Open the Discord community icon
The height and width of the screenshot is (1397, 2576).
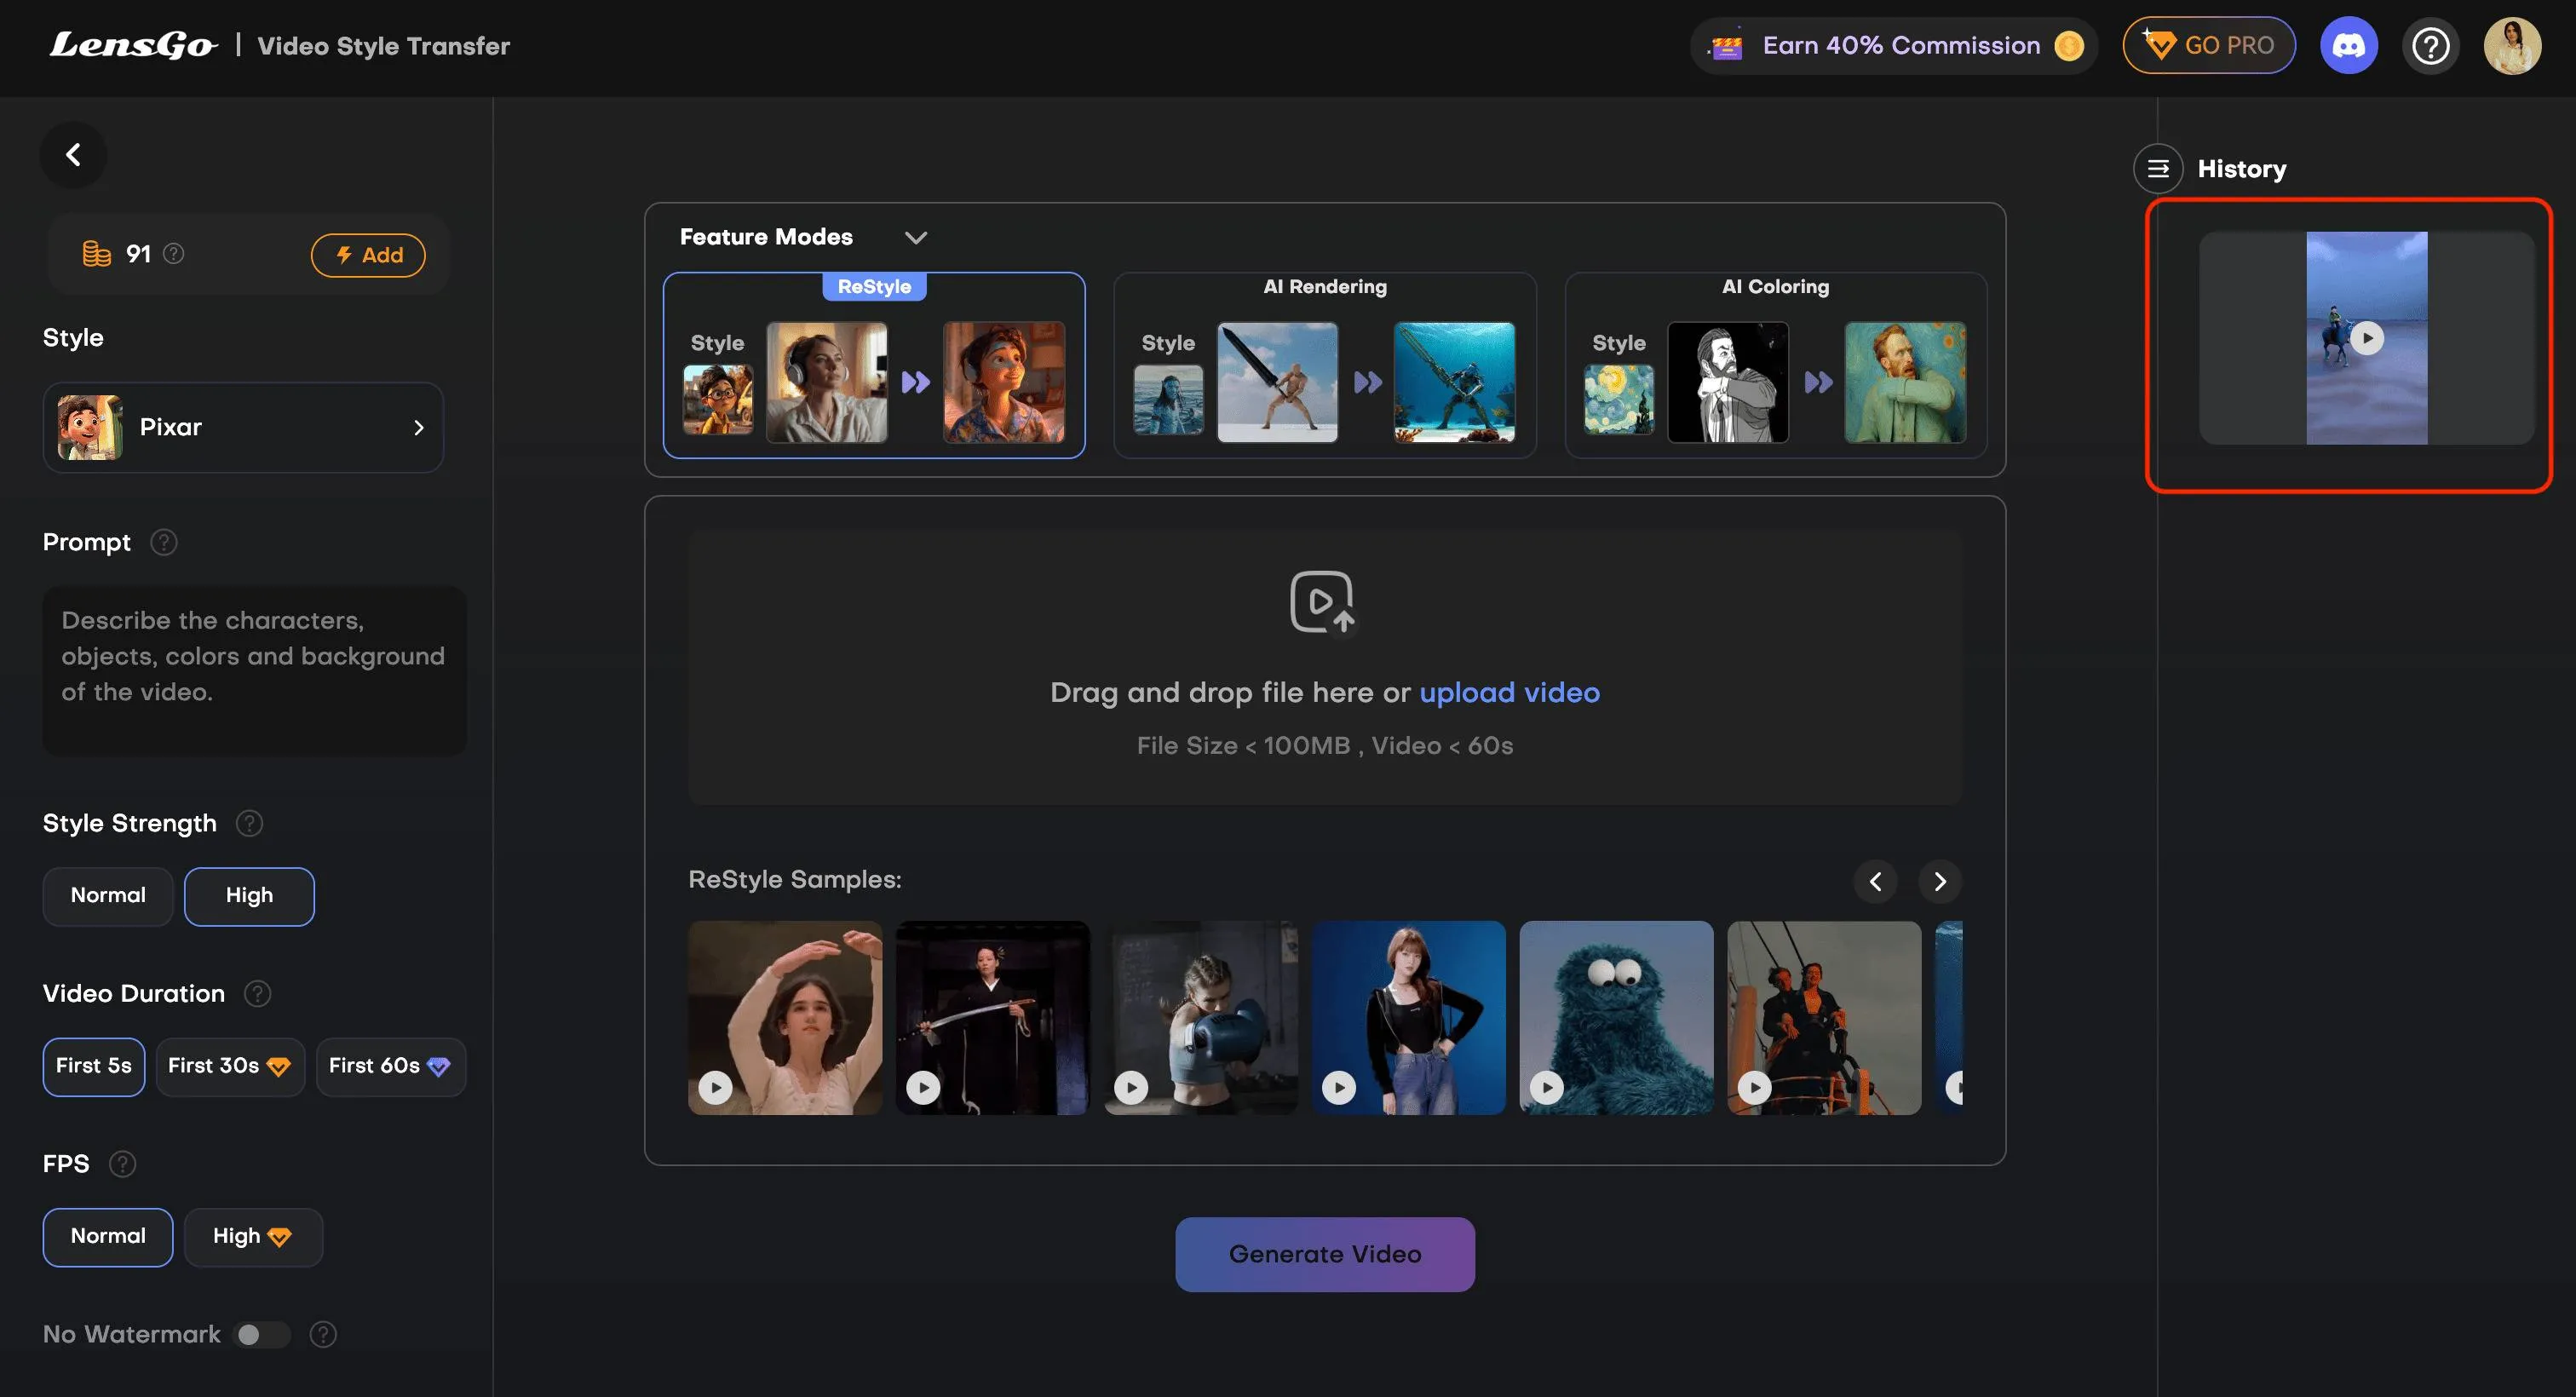tap(2348, 46)
